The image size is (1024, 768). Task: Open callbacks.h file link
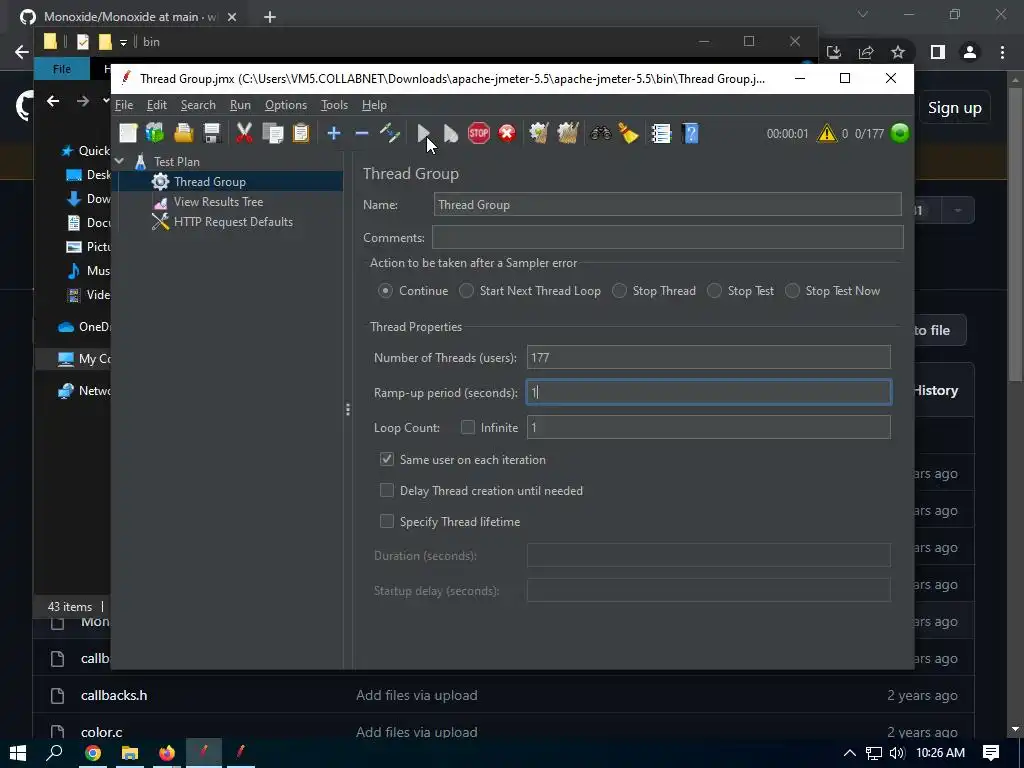coord(114,695)
